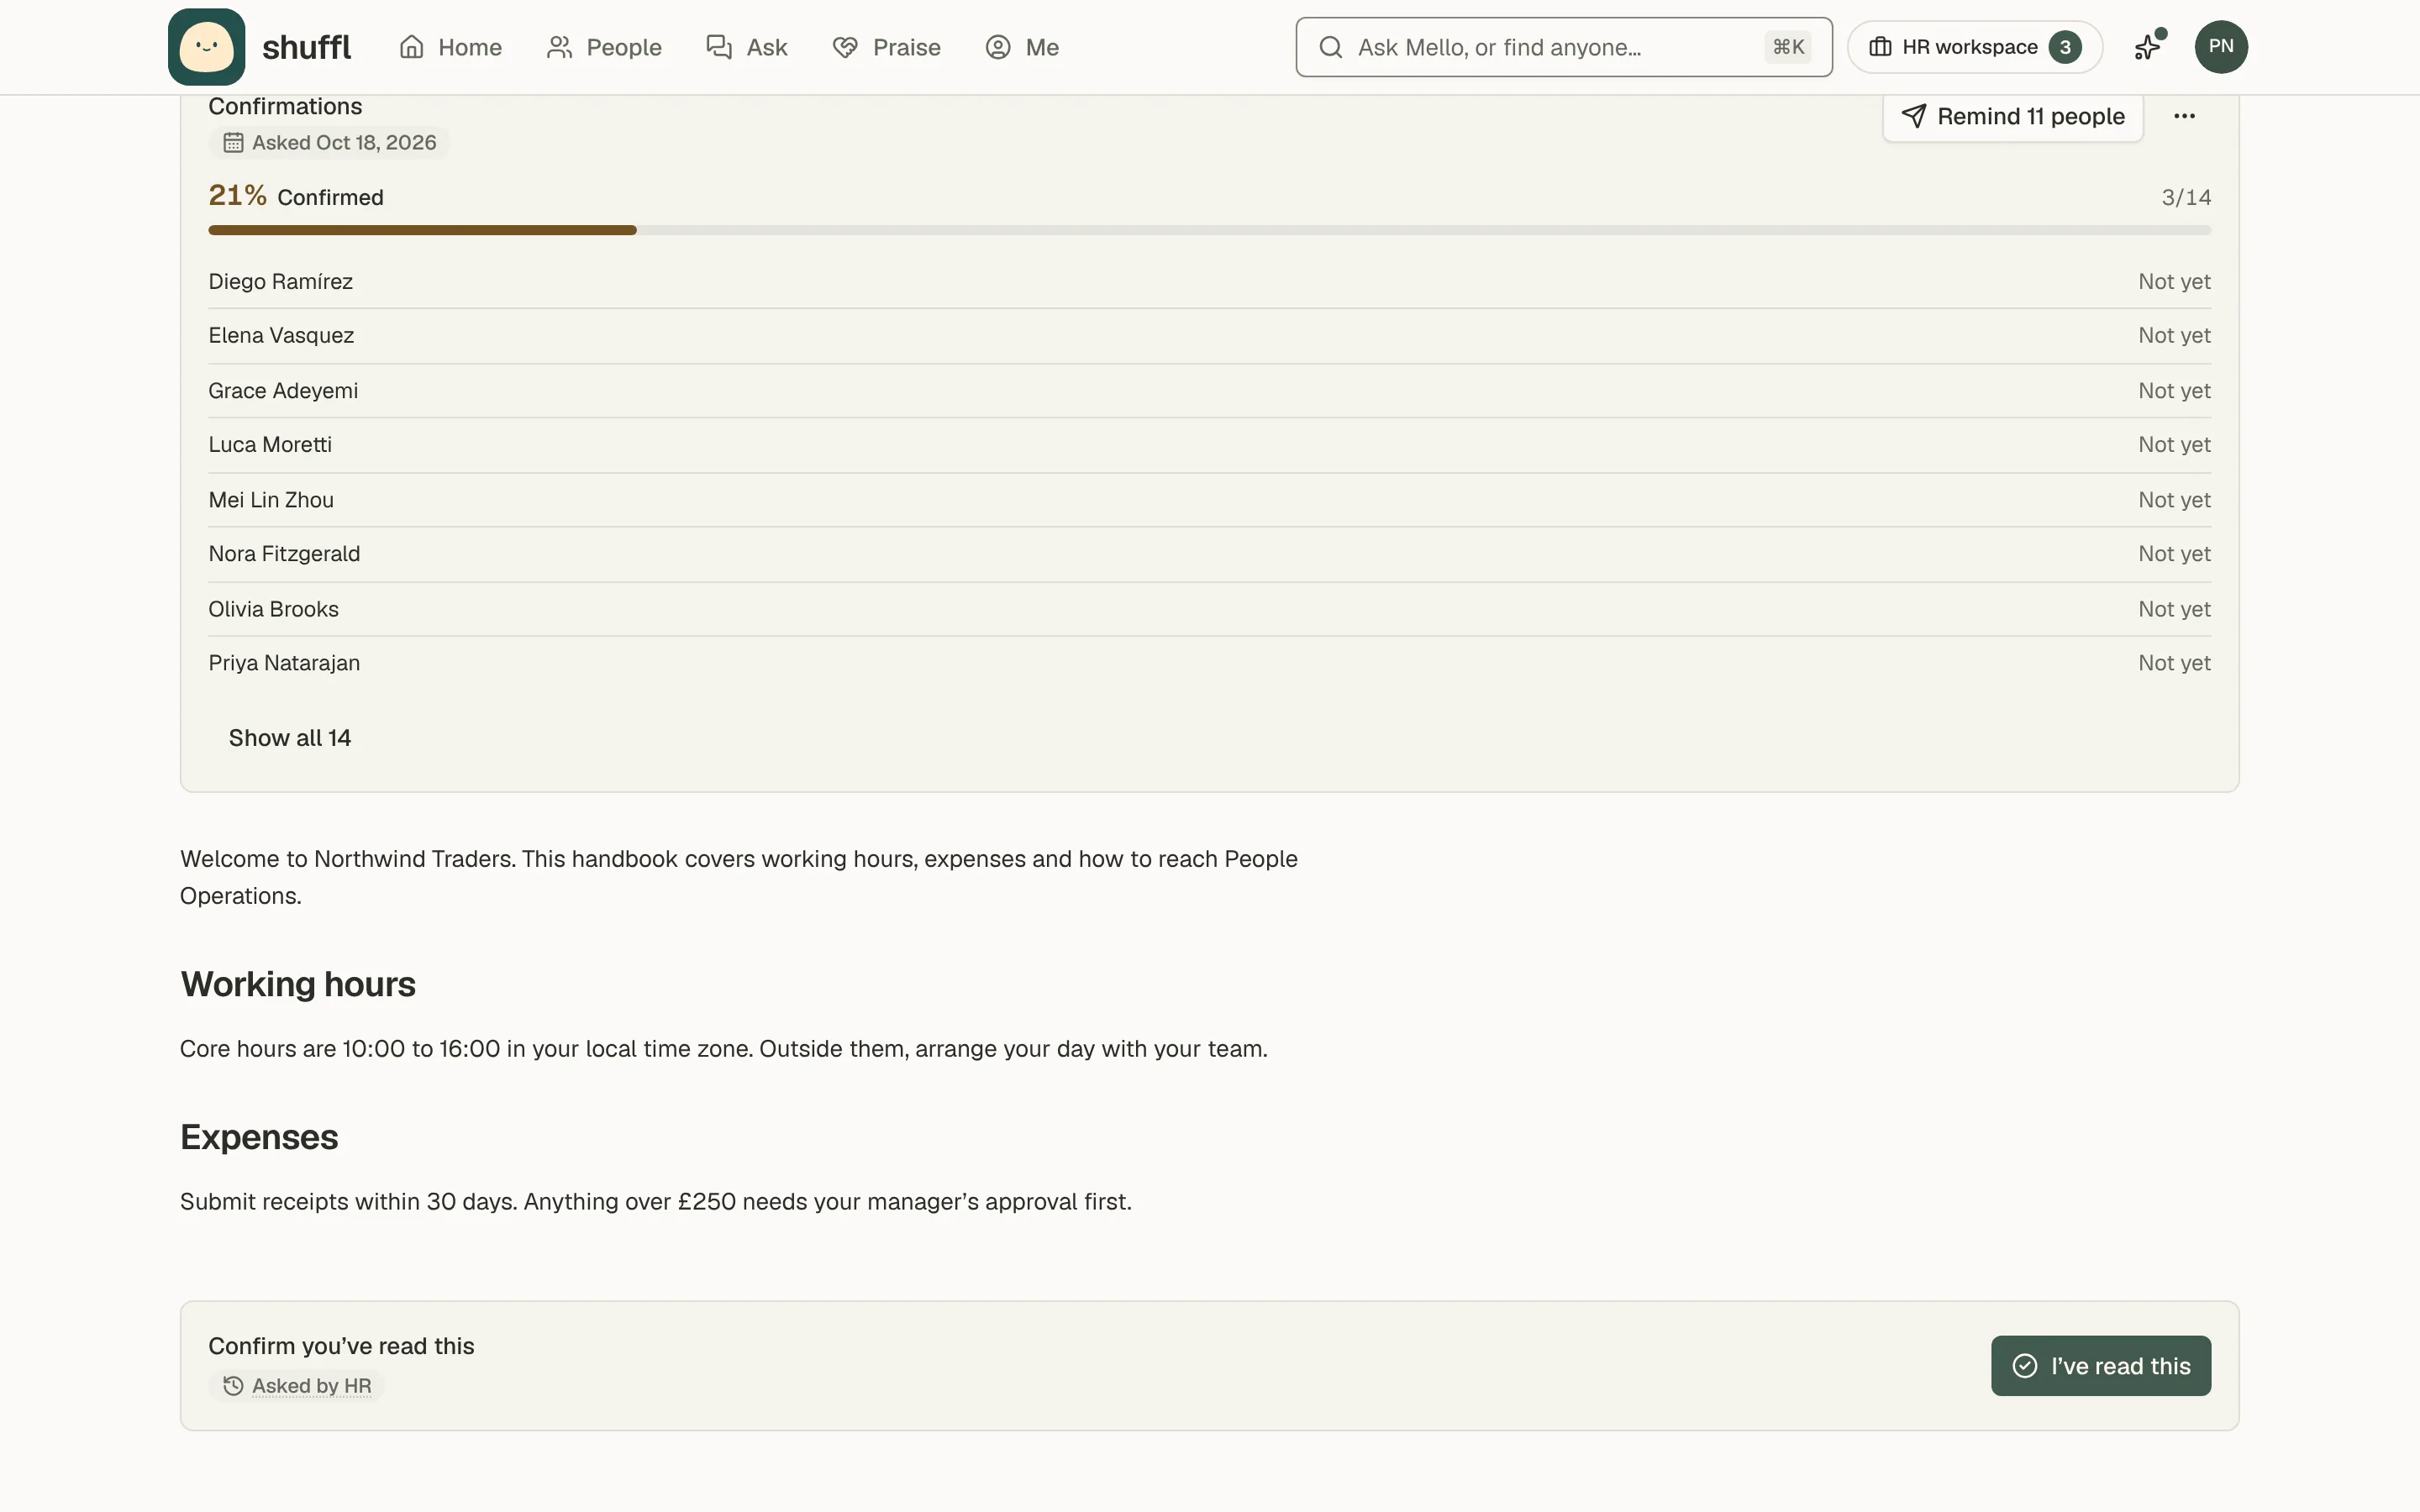Image resolution: width=2420 pixels, height=1512 pixels.
Task: Click the search magnifier icon
Action: tap(1330, 47)
